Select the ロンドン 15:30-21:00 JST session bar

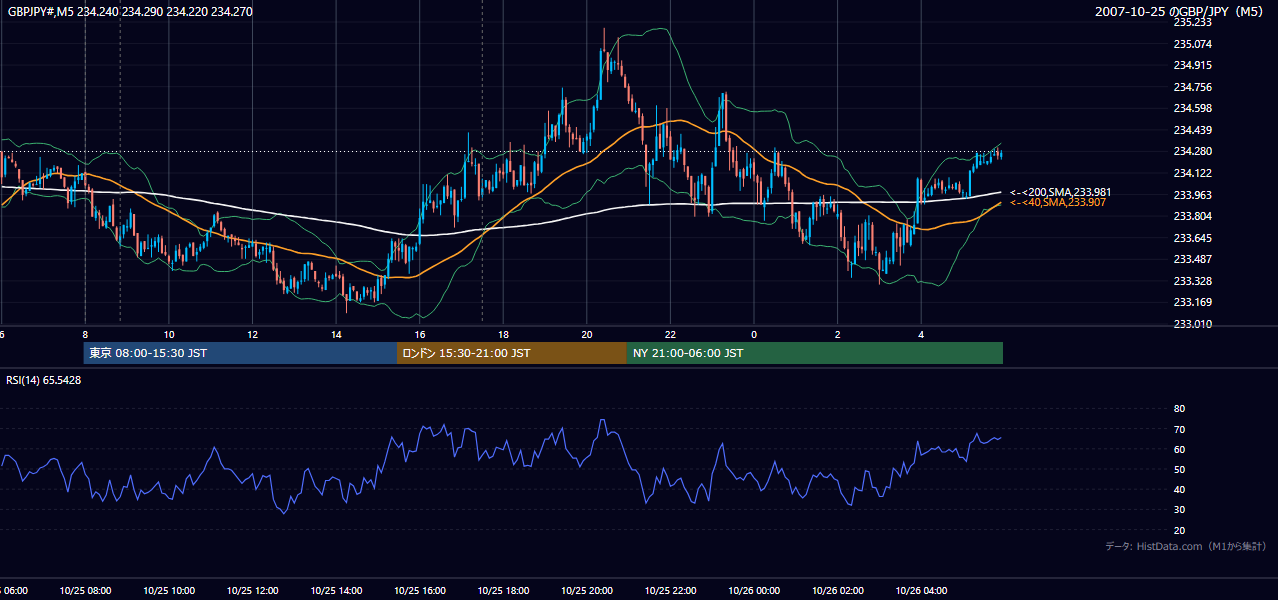pos(512,353)
